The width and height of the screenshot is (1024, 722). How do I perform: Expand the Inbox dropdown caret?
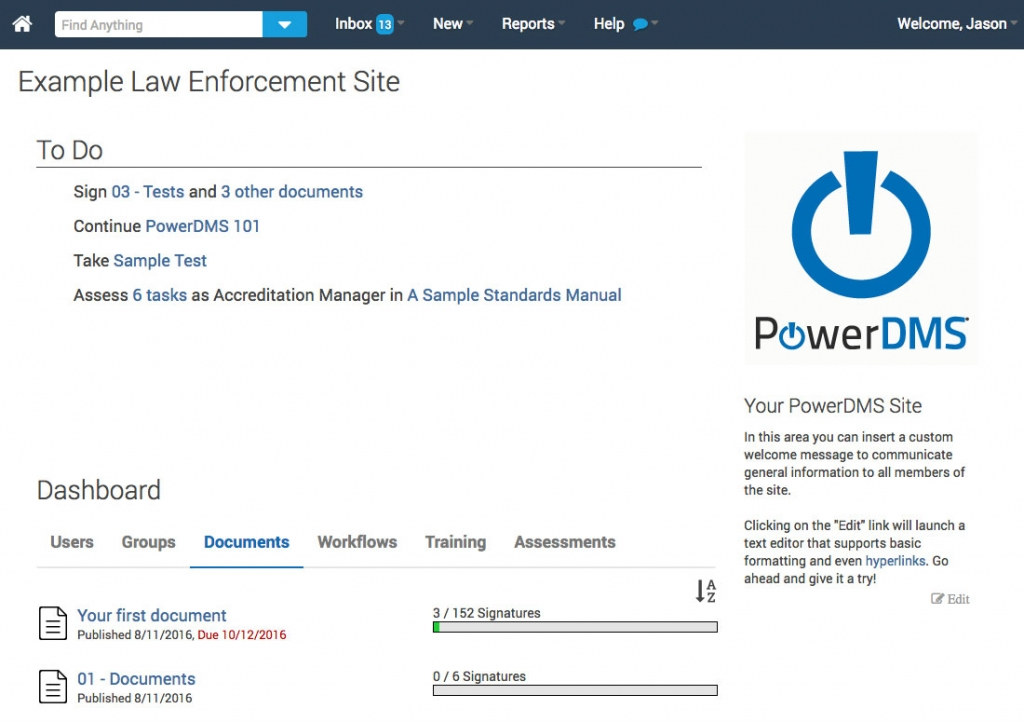tap(400, 24)
